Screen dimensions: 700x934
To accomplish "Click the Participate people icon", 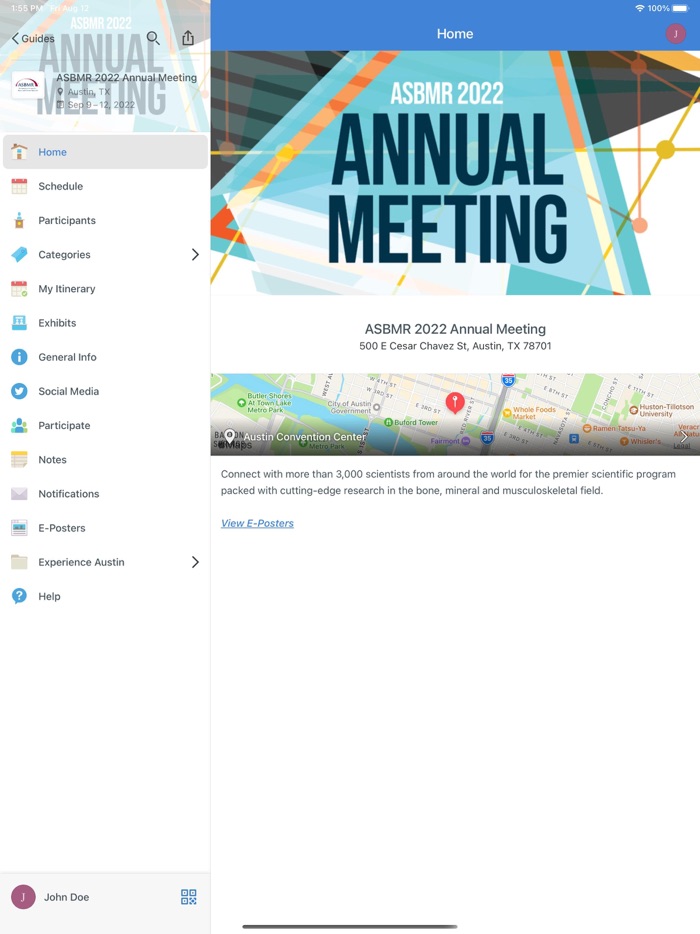I will pyautogui.click(x=19, y=425).
